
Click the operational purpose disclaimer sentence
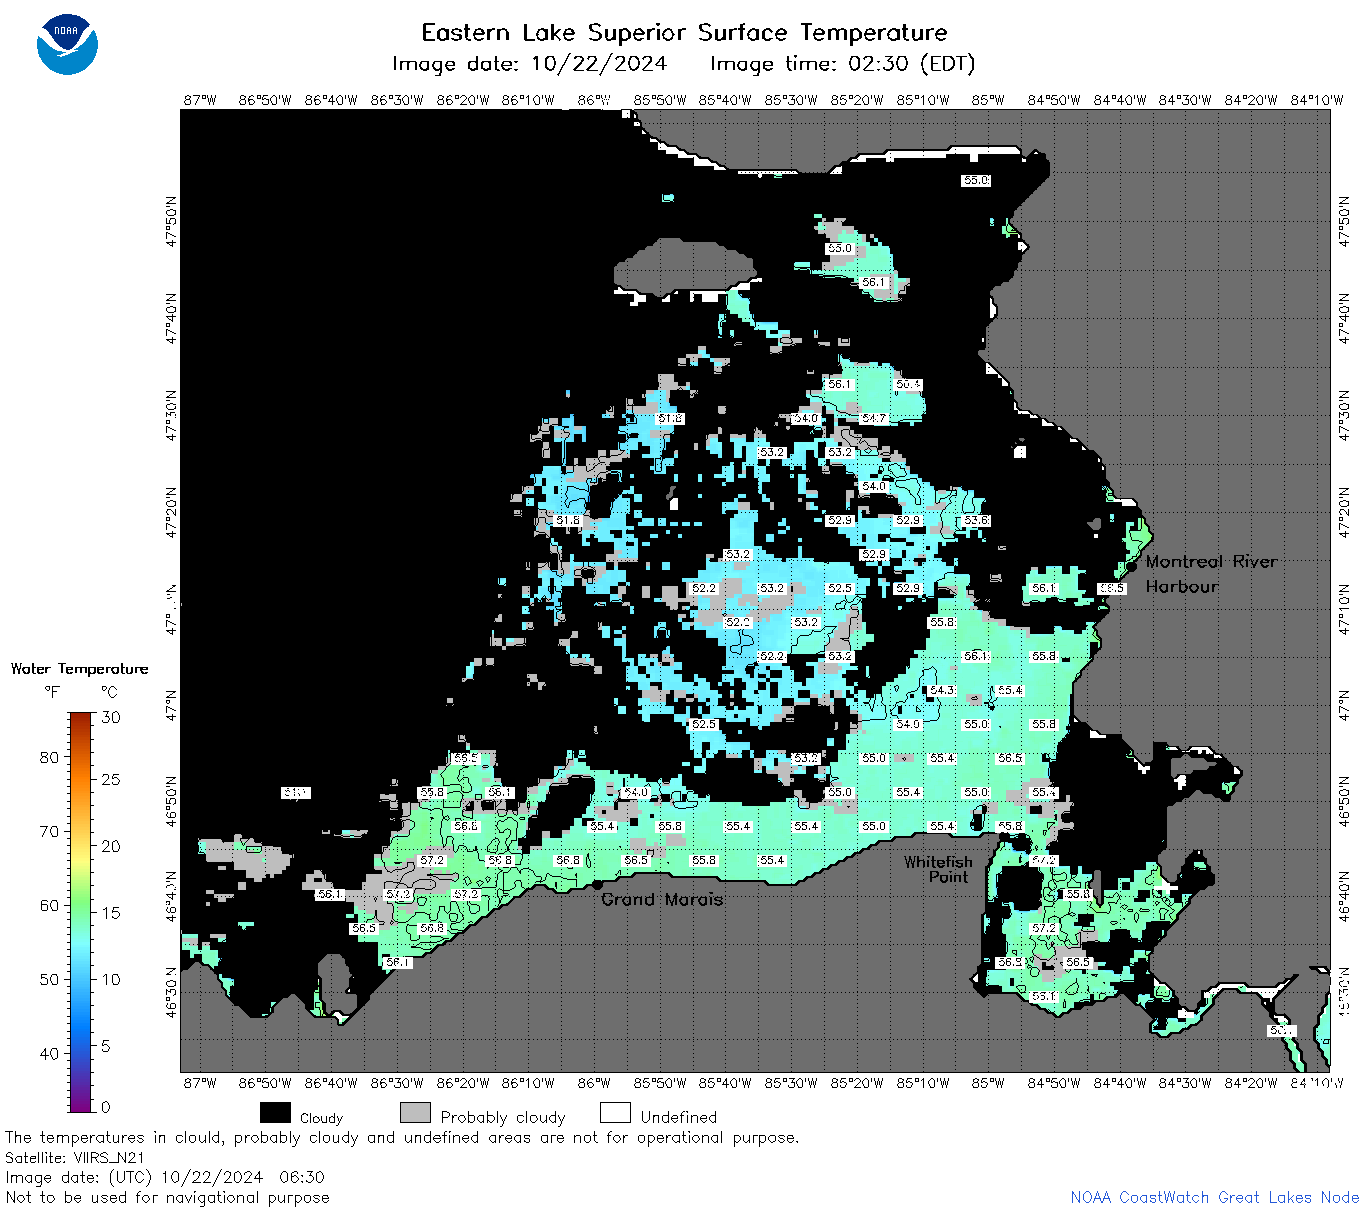pos(402,1138)
